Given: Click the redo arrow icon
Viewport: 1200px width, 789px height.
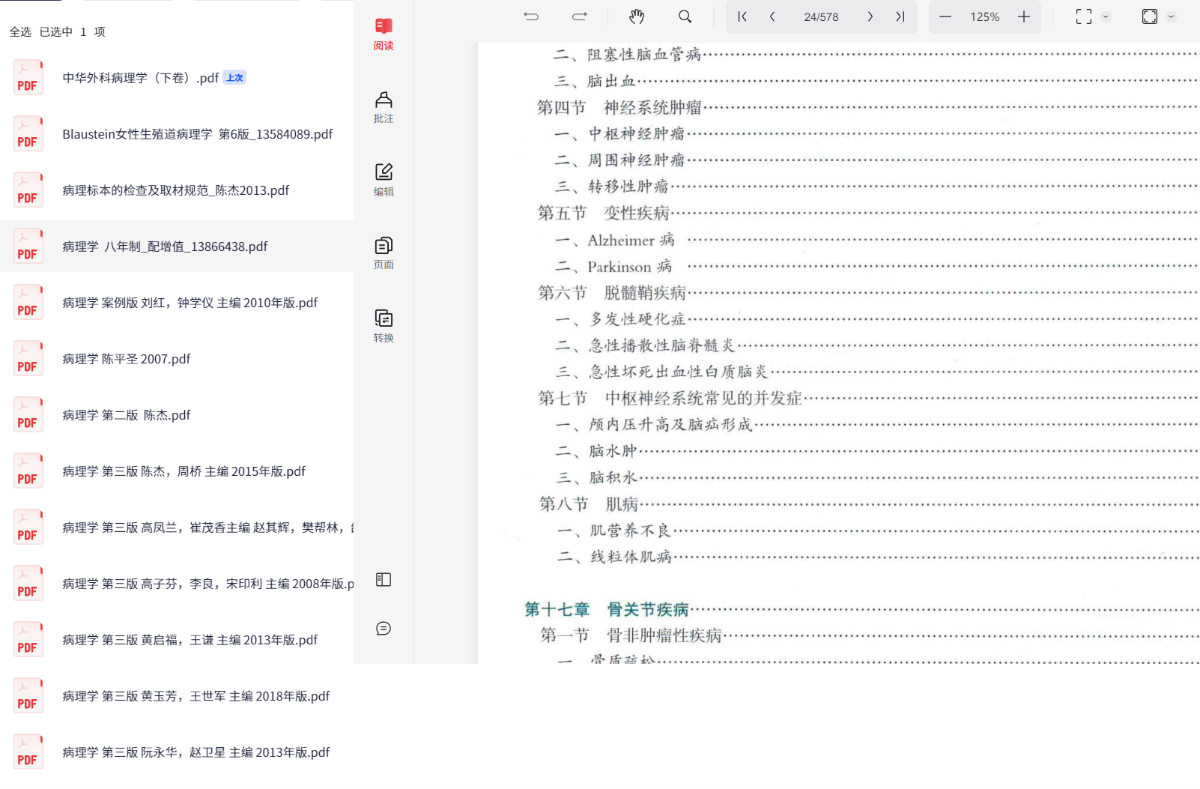Looking at the screenshot, I should (579, 17).
